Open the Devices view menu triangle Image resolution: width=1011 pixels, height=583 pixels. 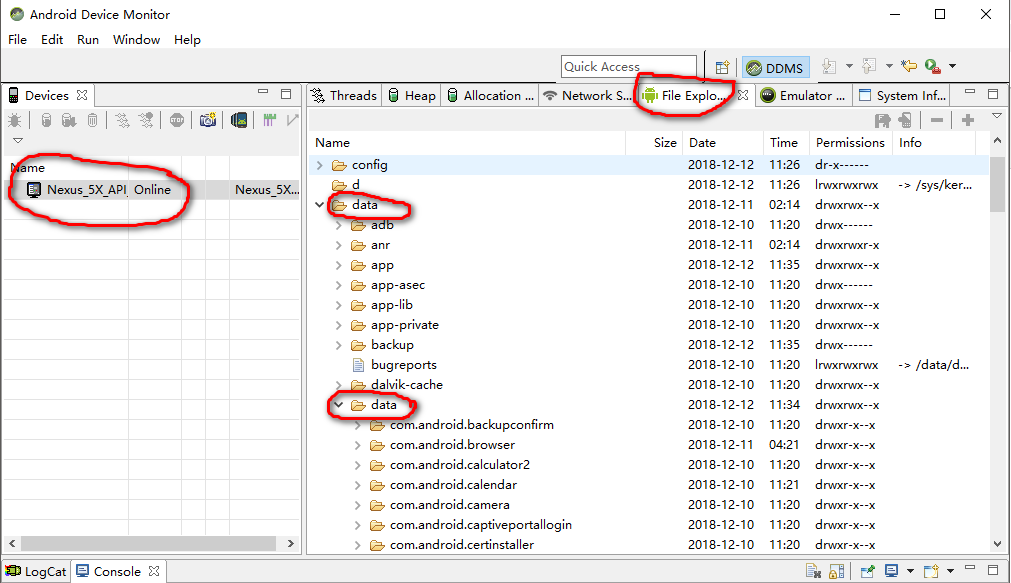click(18, 140)
